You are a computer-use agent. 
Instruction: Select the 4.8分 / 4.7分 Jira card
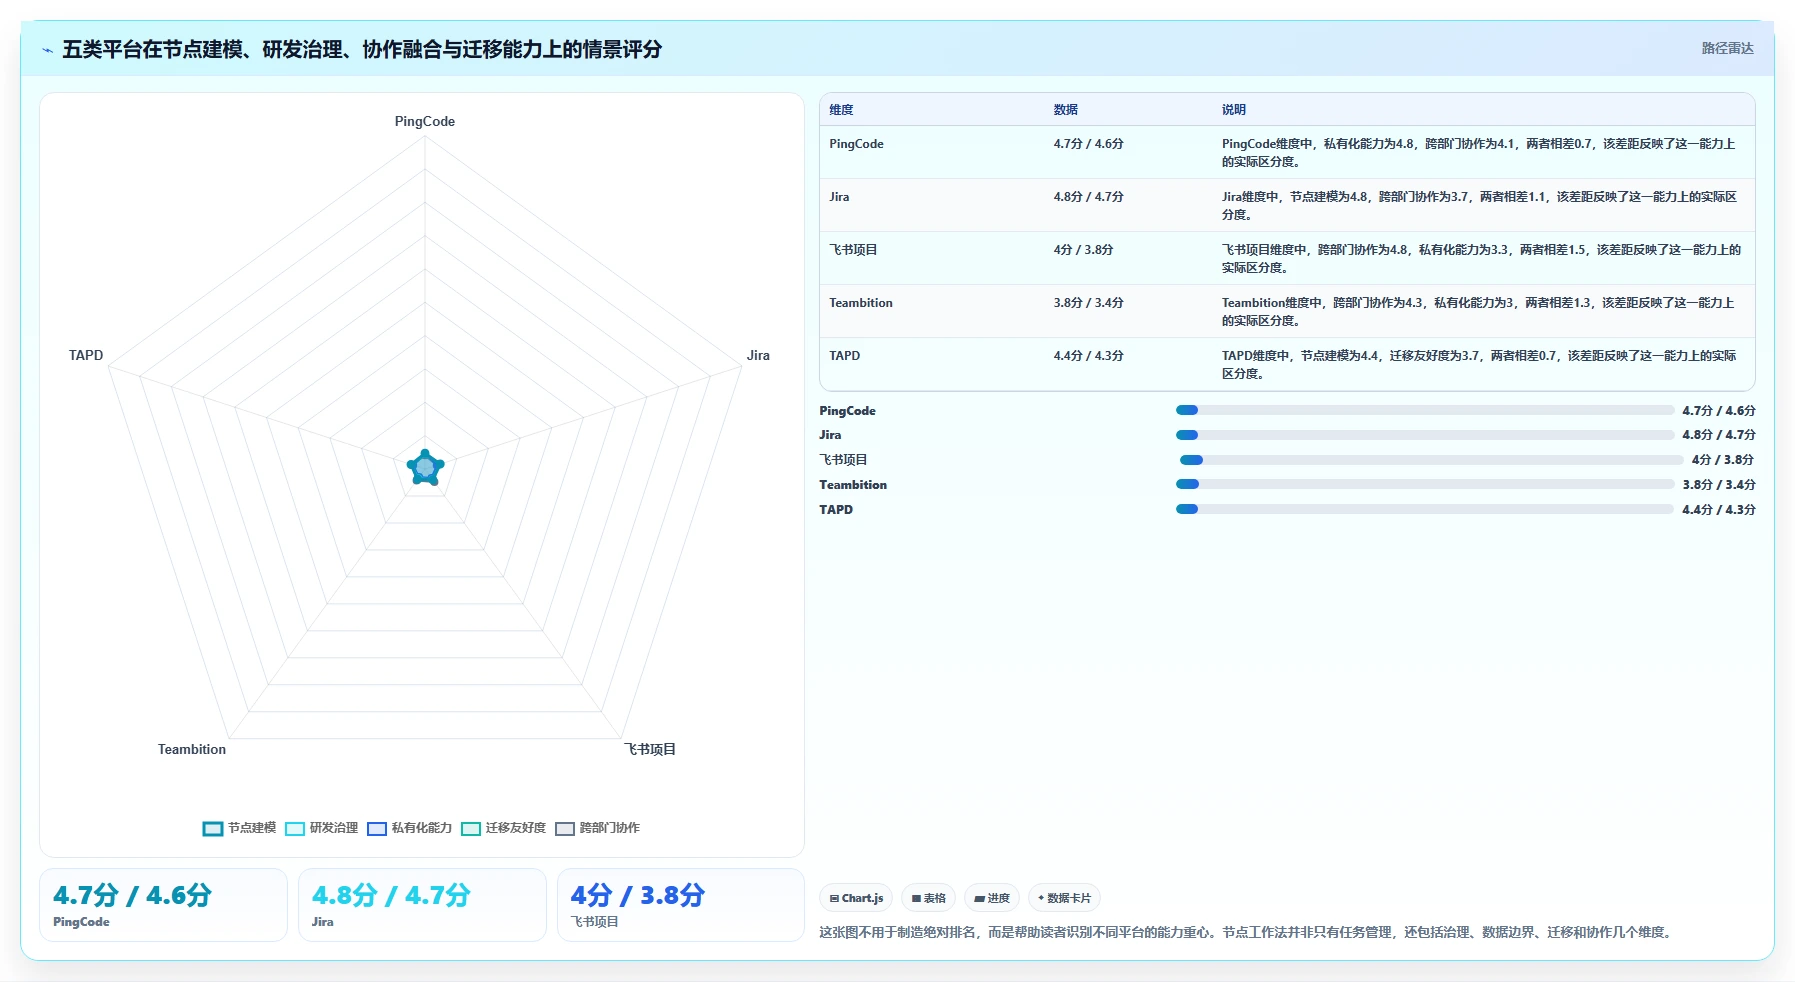pos(422,905)
